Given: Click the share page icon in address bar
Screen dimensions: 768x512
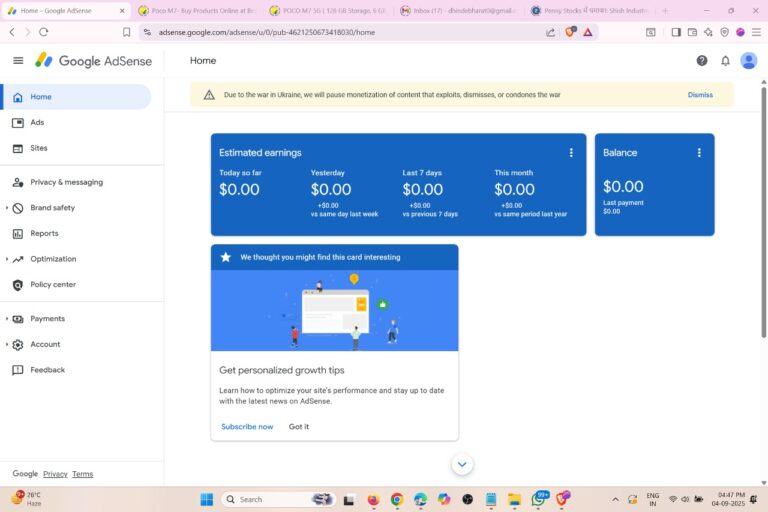Looking at the screenshot, I should (551, 32).
